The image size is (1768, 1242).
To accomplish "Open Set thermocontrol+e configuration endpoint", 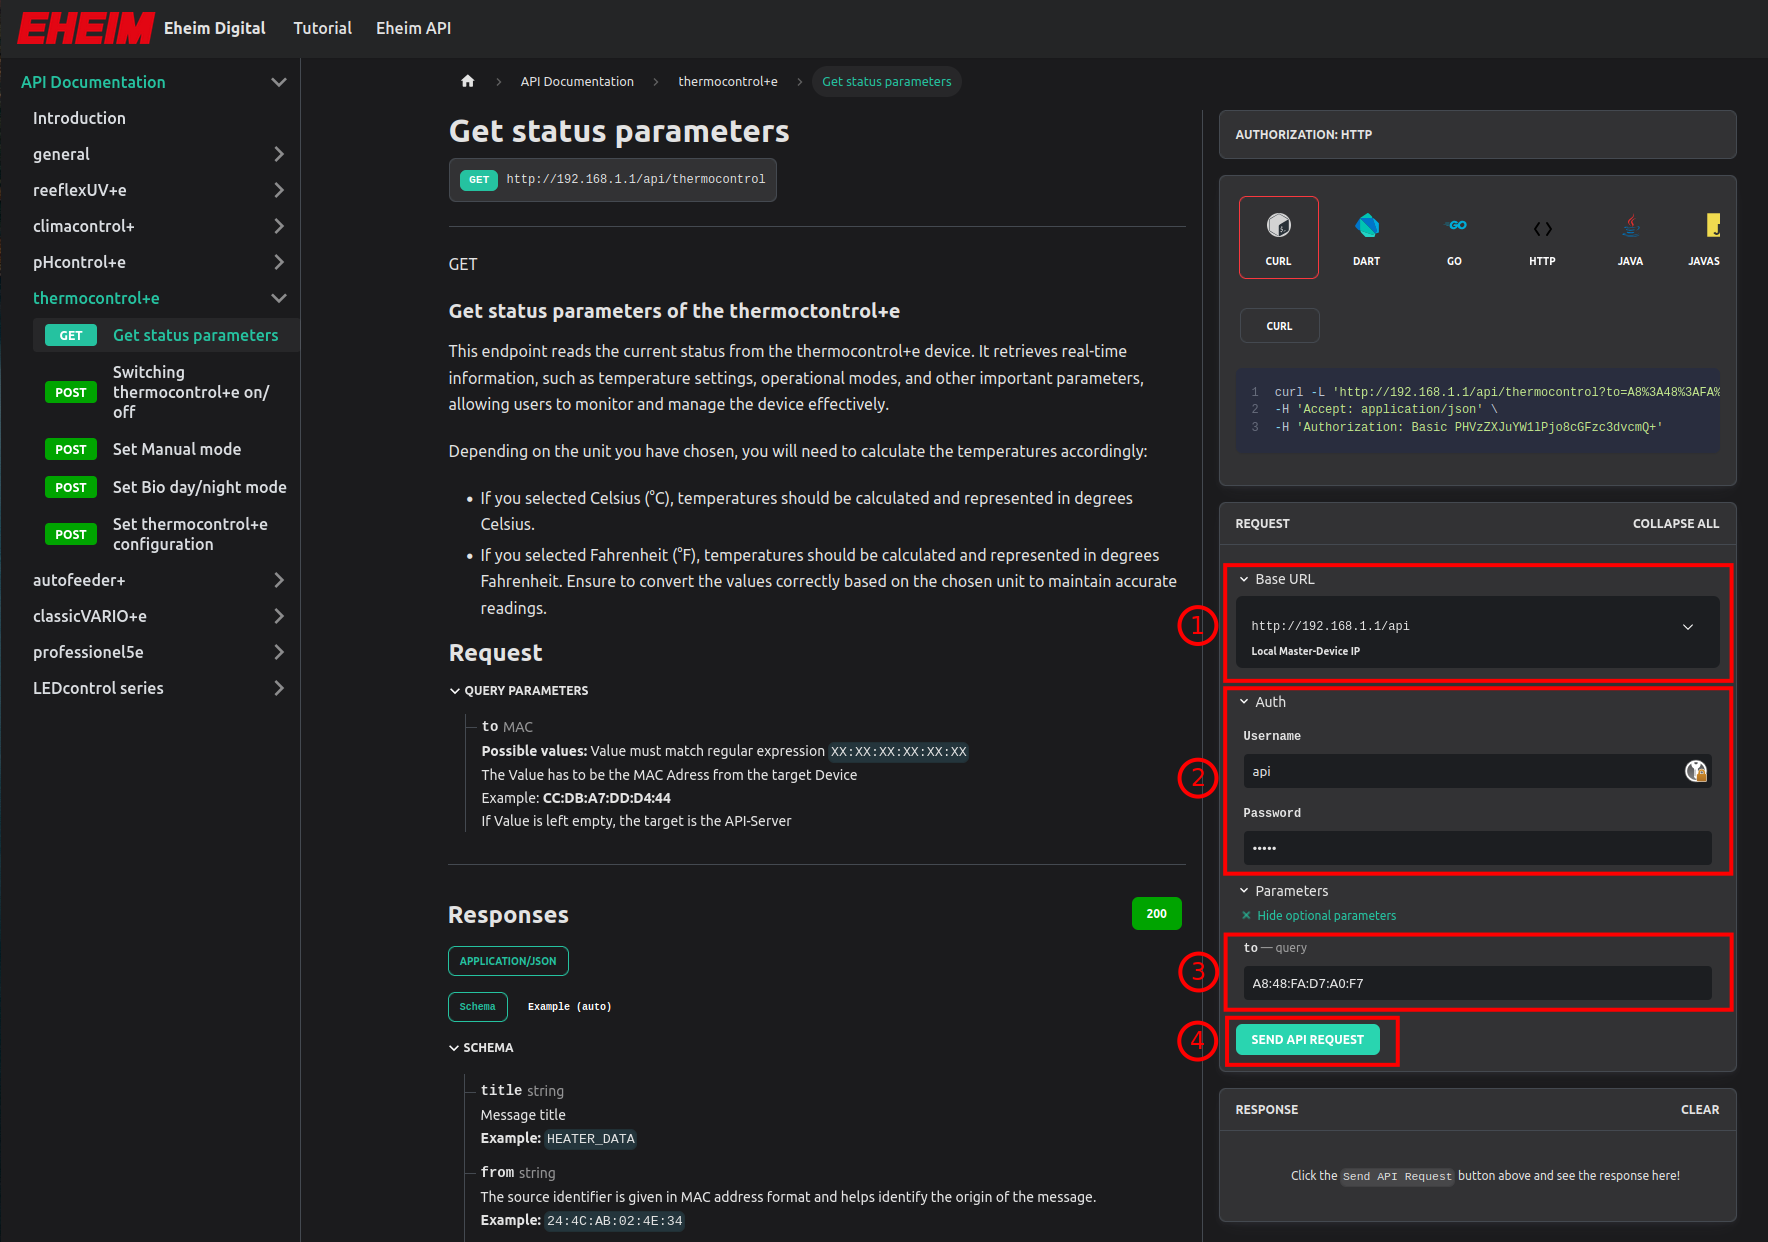I will pyautogui.click(x=190, y=534).
